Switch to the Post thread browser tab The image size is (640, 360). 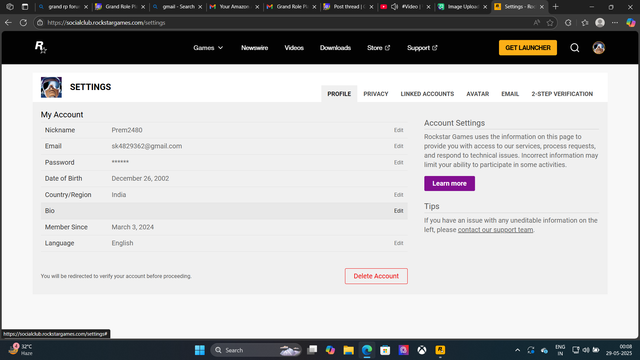(348, 7)
